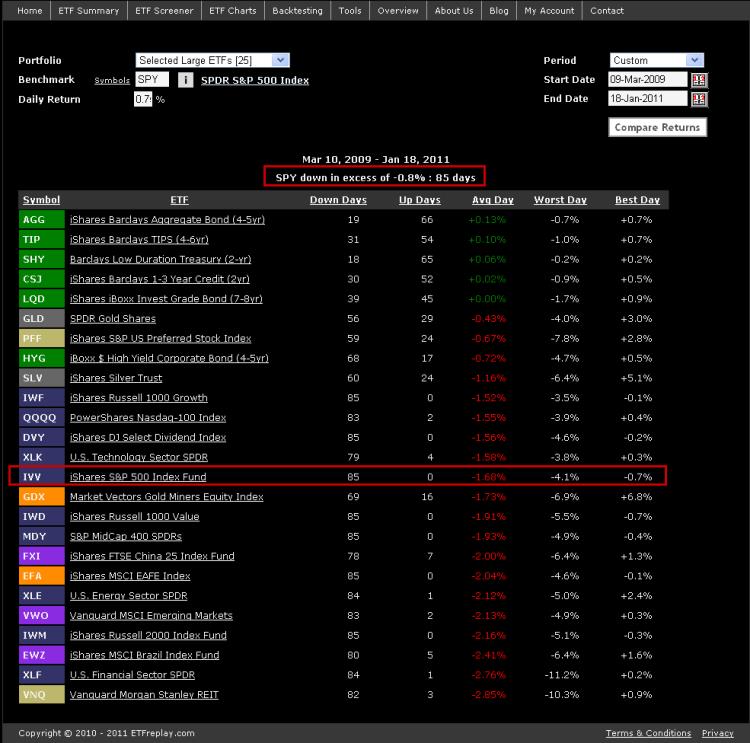The image size is (750, 743).
Task: Open iShares MSCI EAFE Index link
Action: point(130,576)
